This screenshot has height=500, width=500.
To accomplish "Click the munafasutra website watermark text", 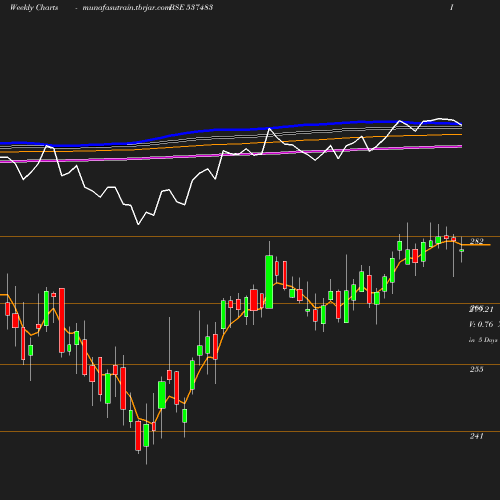I will tap(126, 8).
